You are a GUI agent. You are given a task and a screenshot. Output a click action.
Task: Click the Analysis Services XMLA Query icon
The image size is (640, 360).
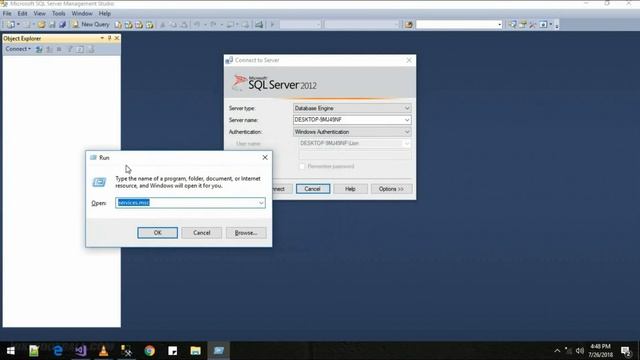coord(149,24)
